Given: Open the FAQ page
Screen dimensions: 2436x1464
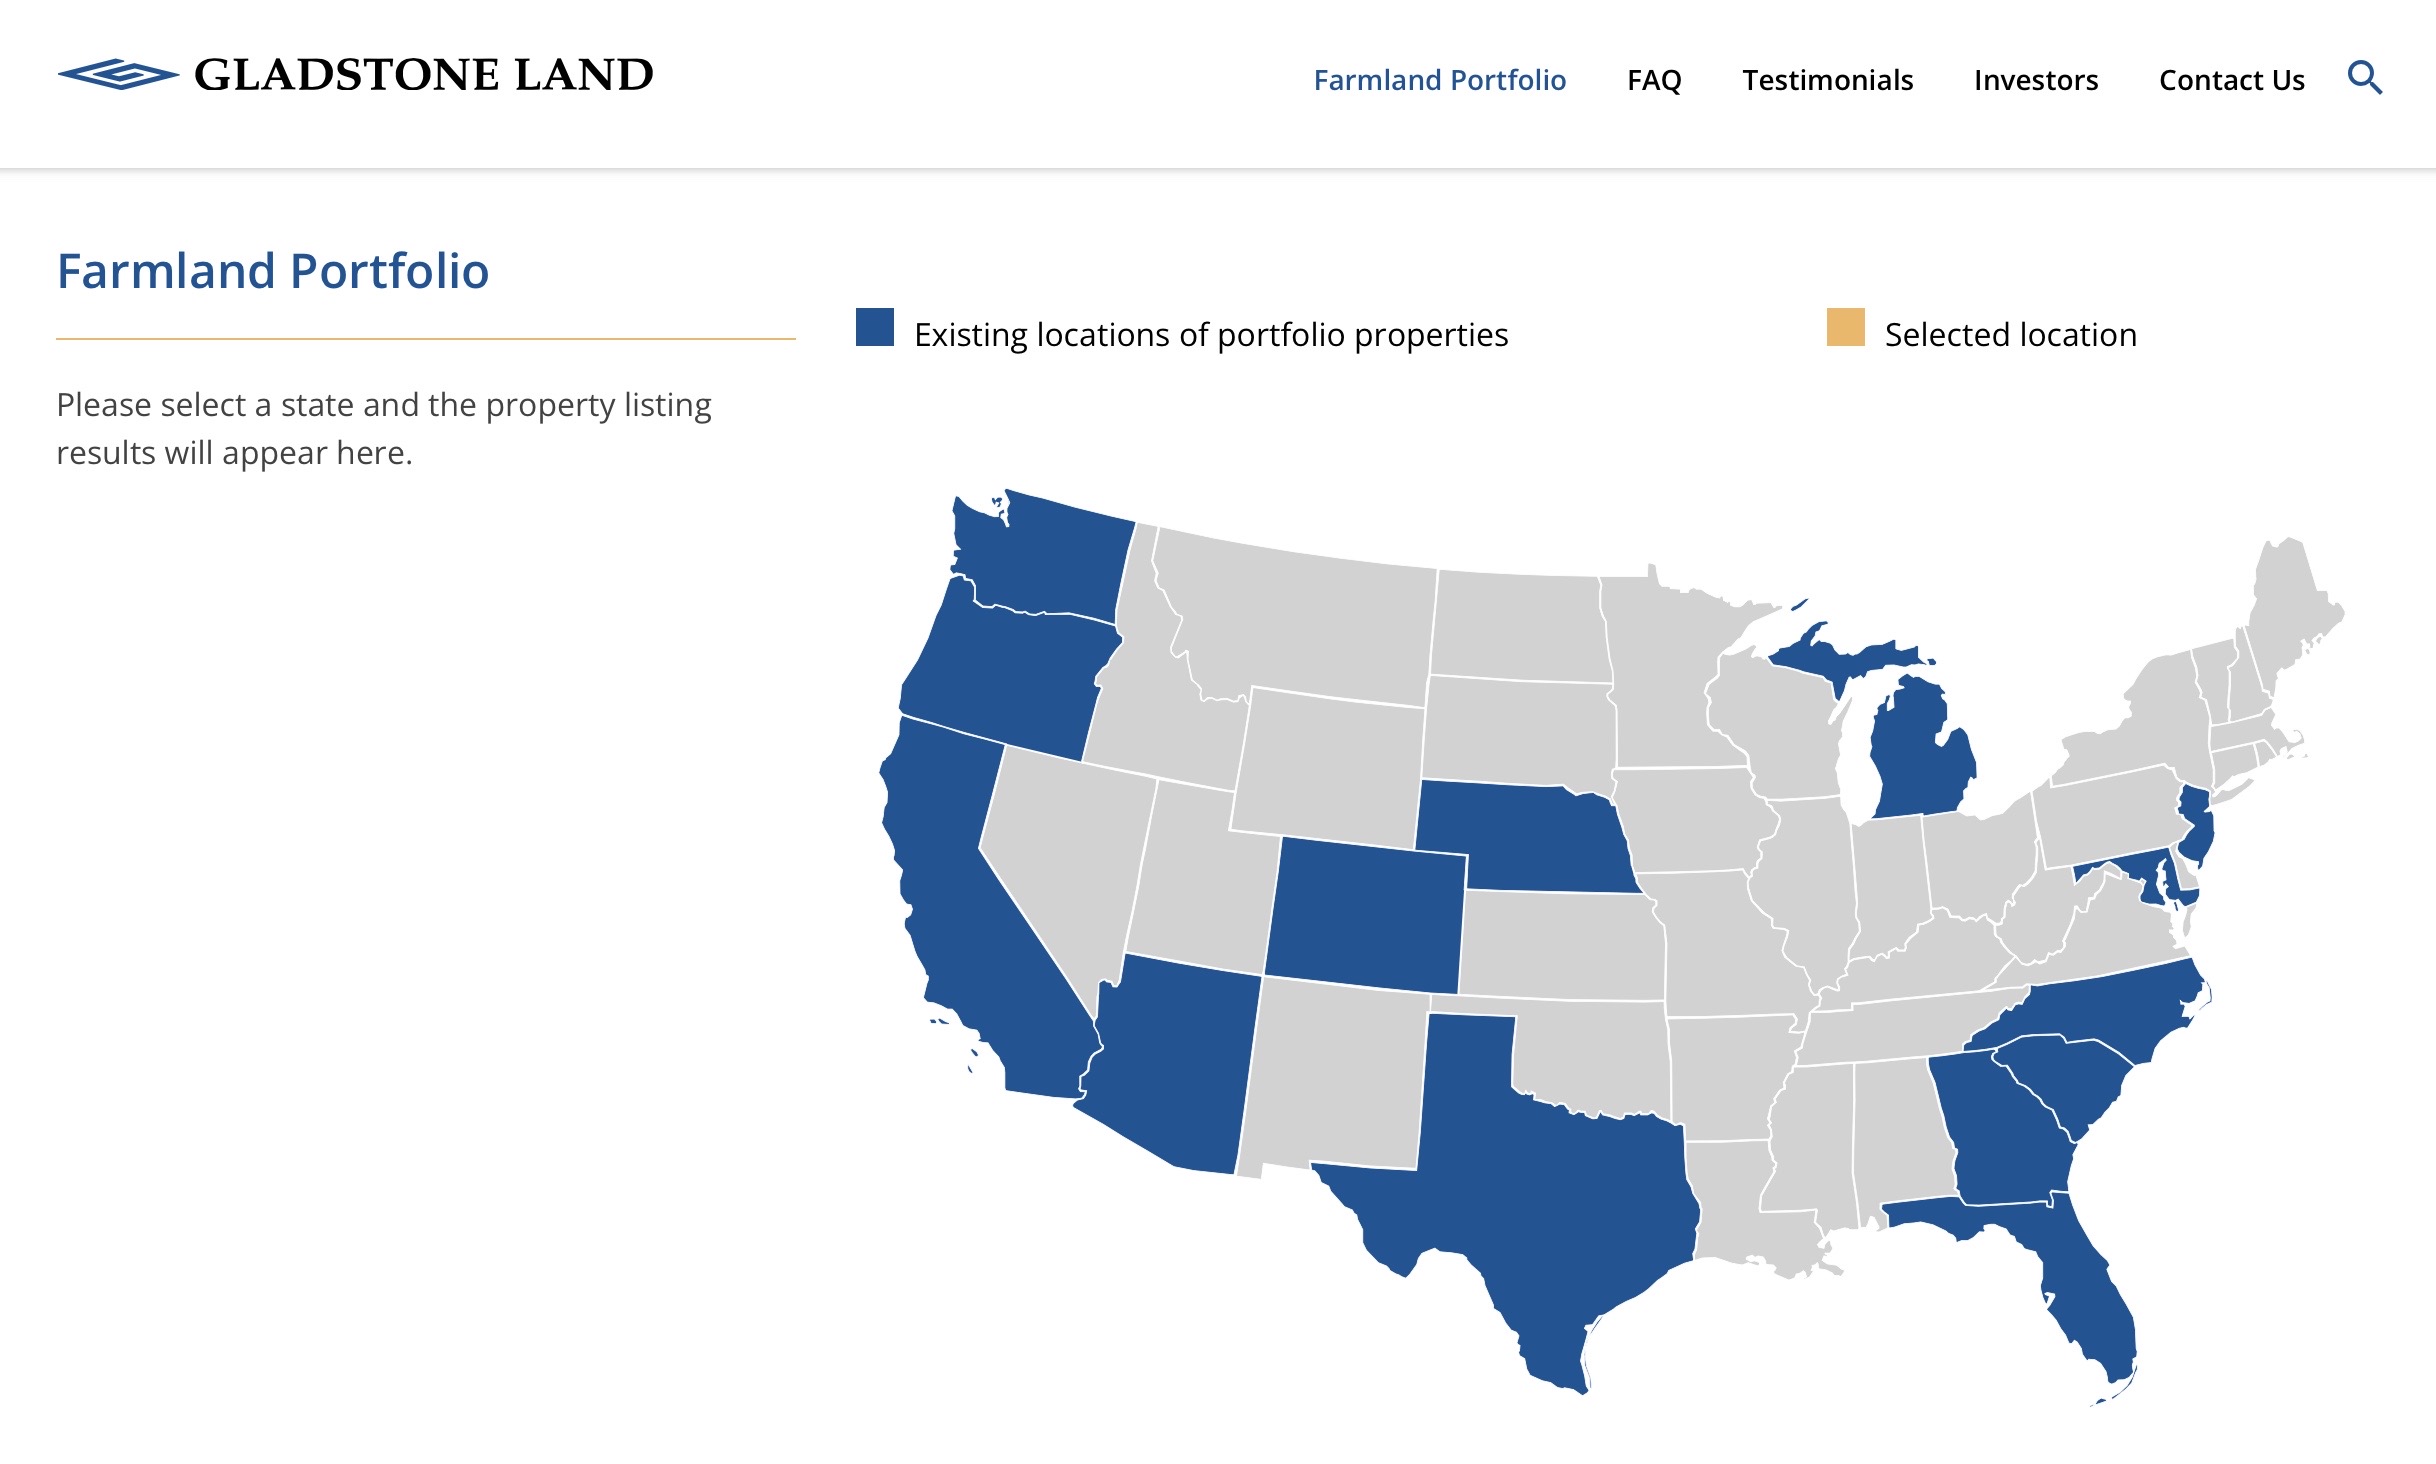Looking at the screenshot, I should click(x=1654, y=80).
